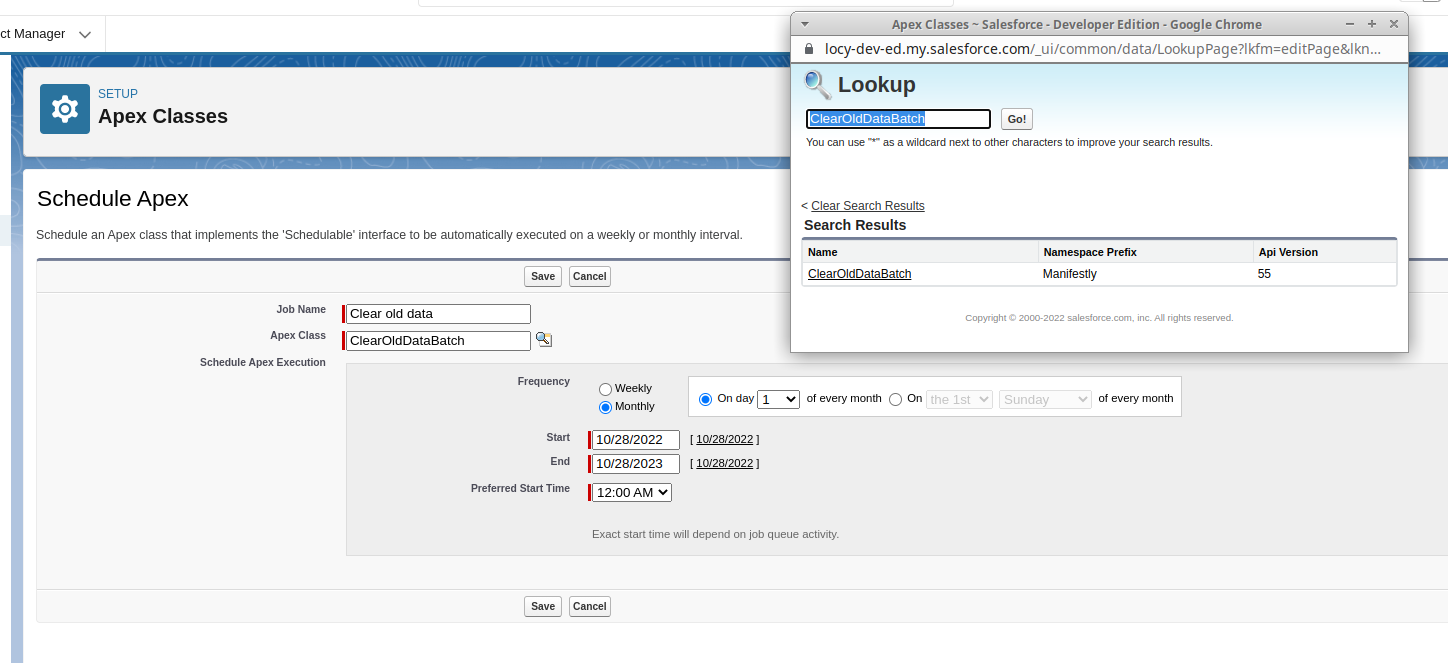Click the Setup gear icon
Viewport: 1448px width, 663px height.
[65, 109]
